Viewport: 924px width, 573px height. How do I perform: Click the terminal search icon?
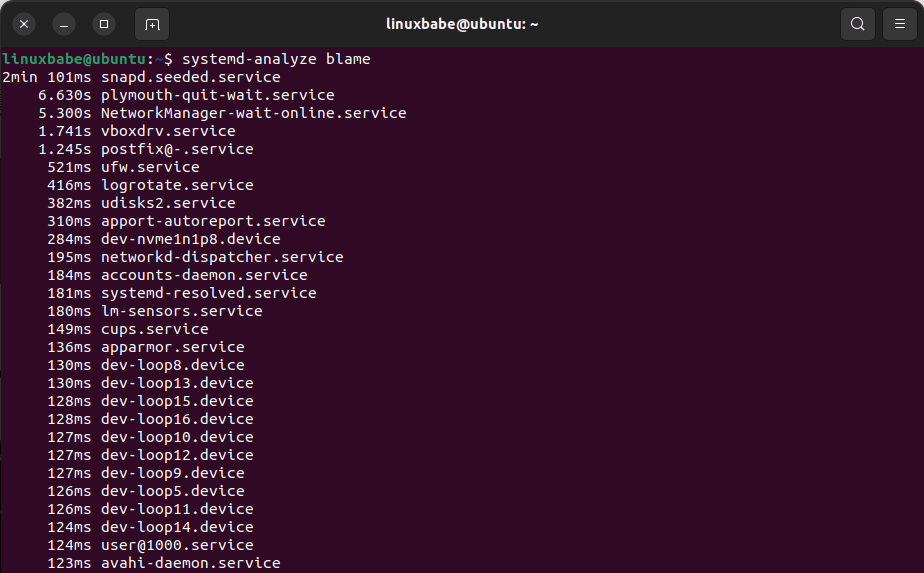pyautogui.click(x=858, y=23)
